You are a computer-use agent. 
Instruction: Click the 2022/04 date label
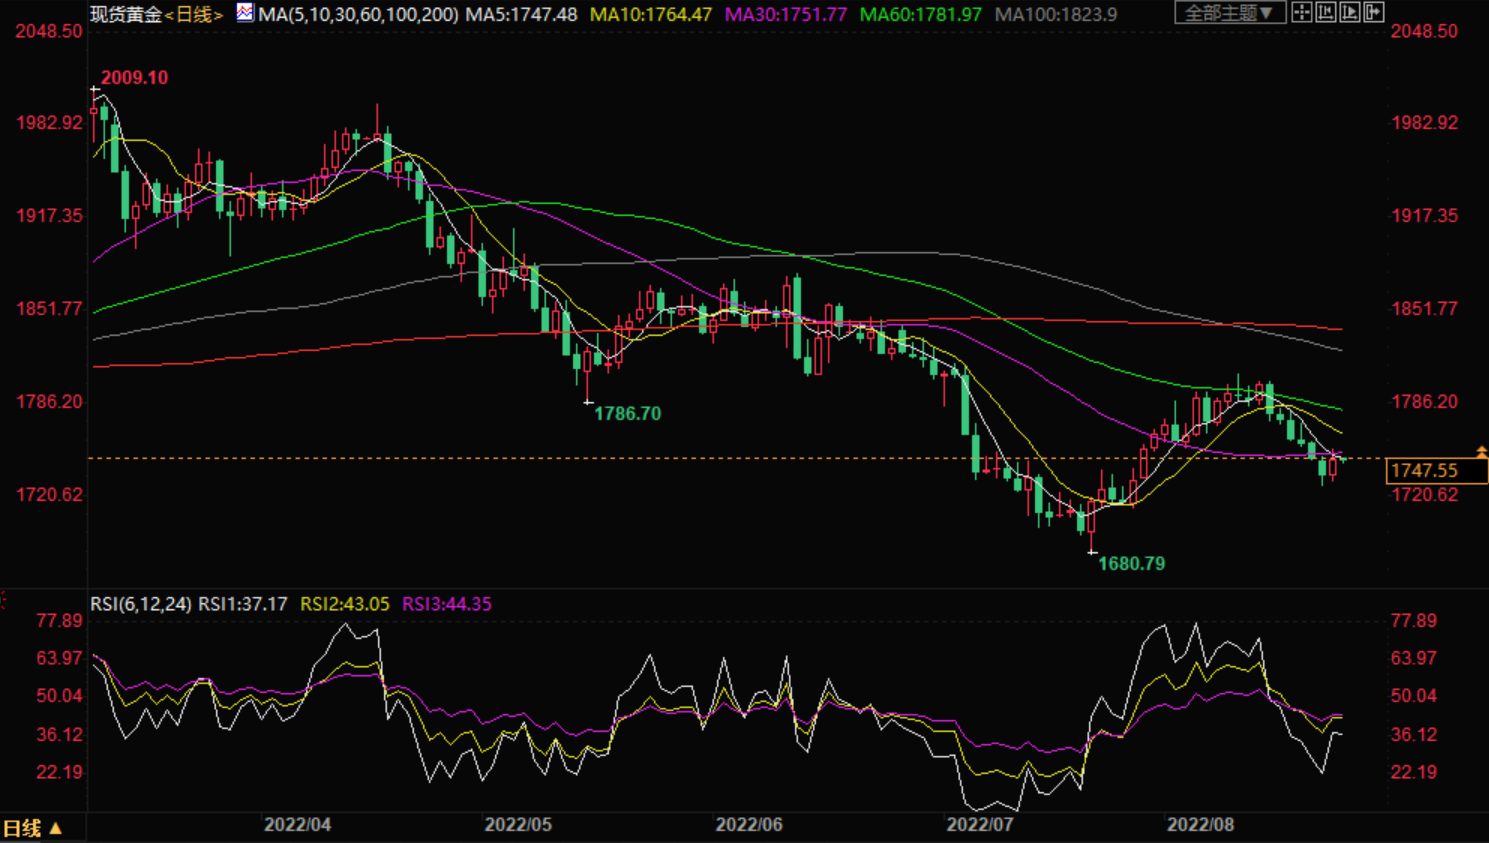297,825
